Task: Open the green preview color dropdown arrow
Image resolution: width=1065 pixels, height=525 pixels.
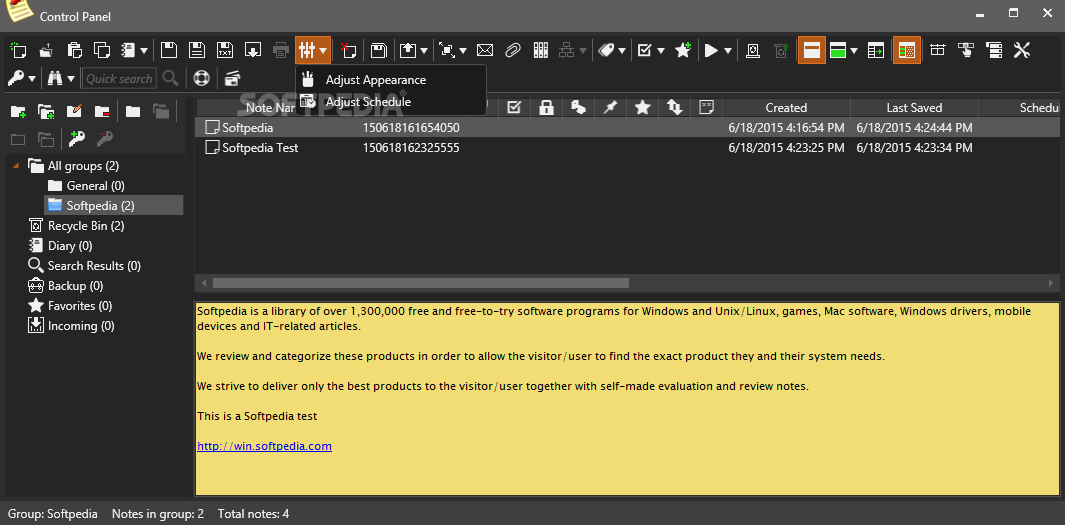Action: [854, 50]
